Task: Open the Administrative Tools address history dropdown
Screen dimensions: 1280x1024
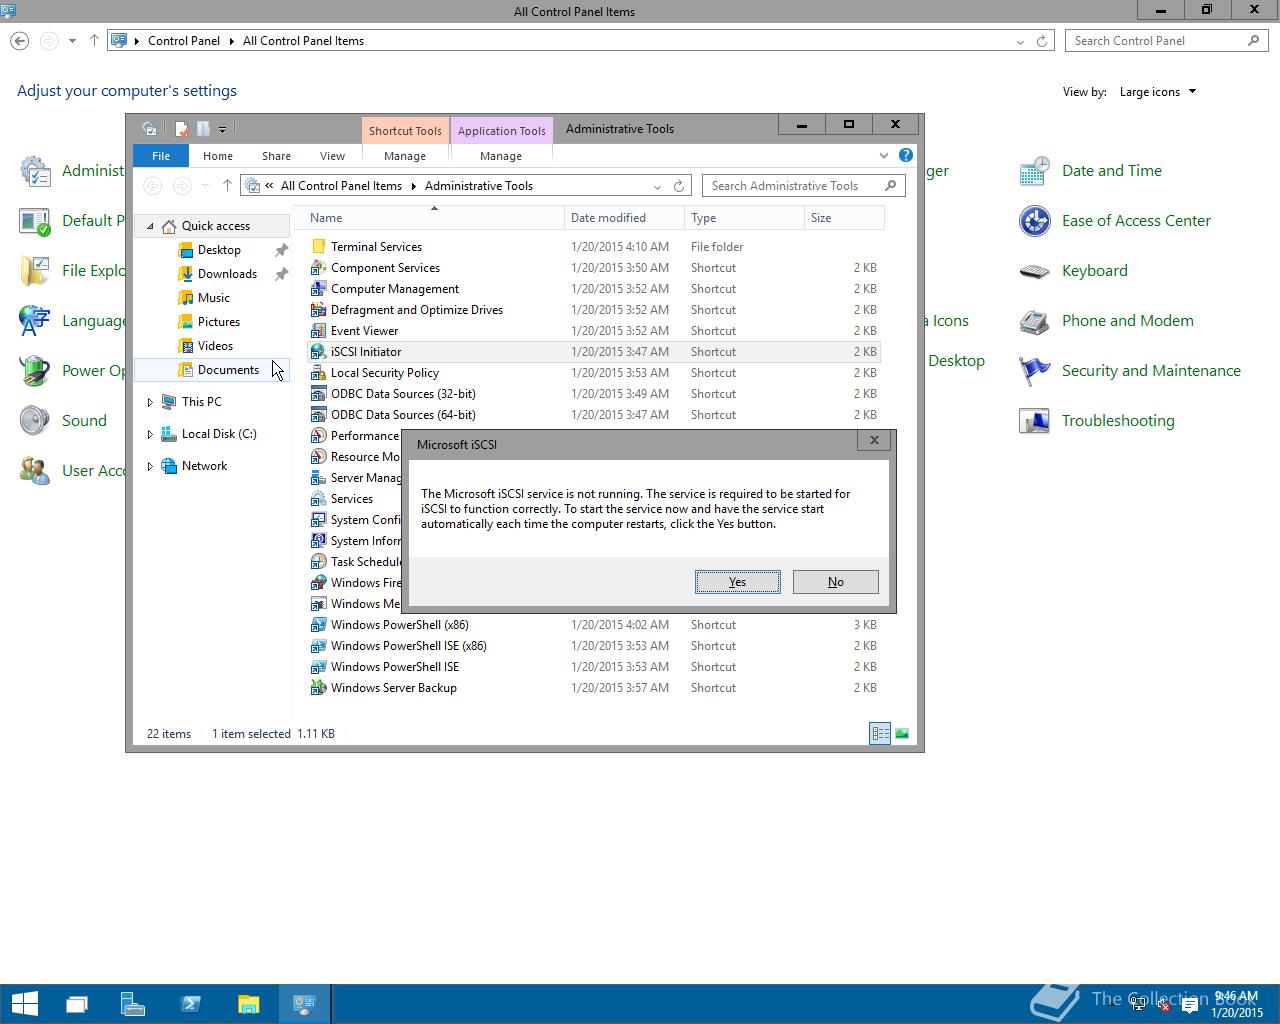Action: [x=657, y=186]
